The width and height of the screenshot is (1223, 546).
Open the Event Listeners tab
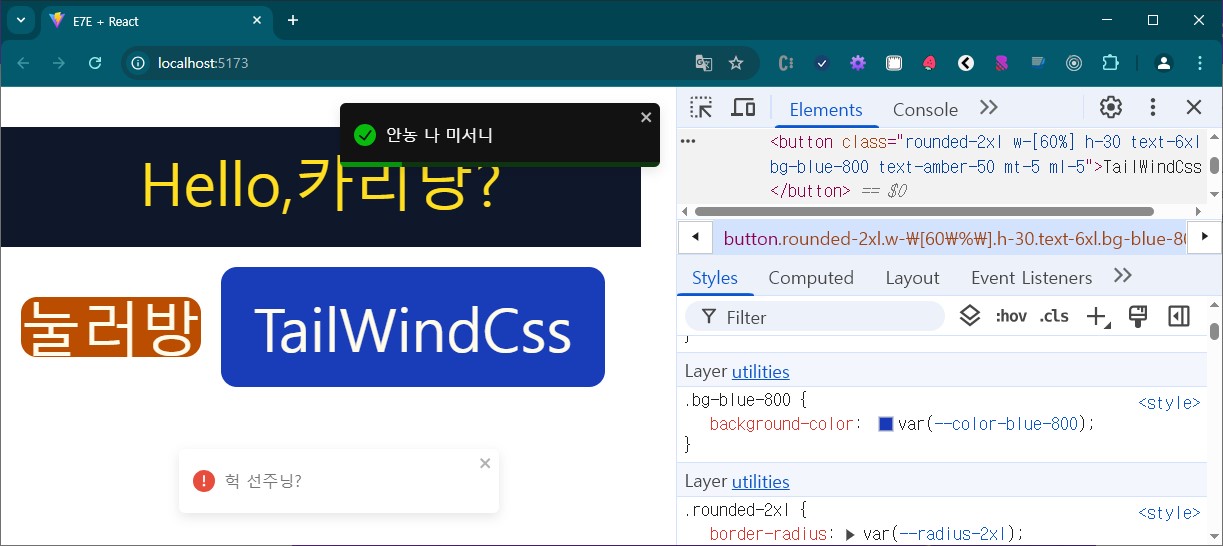pyautogui.click(x=1032, y=277)
